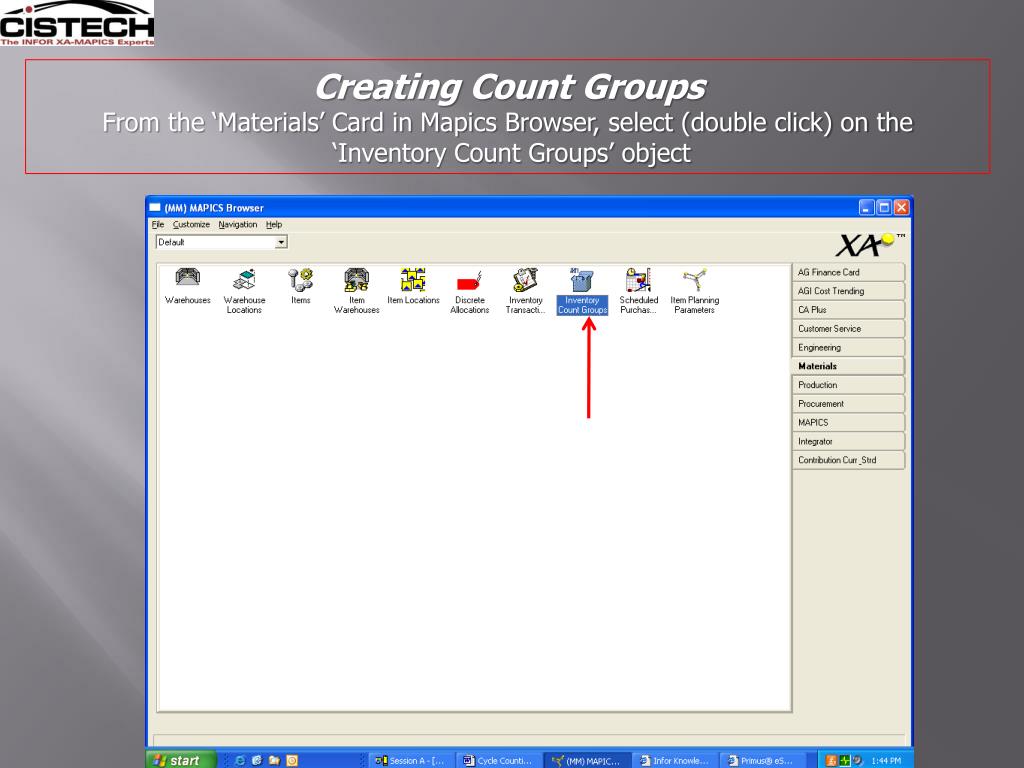Open the Customize menu

click(191, 224)
